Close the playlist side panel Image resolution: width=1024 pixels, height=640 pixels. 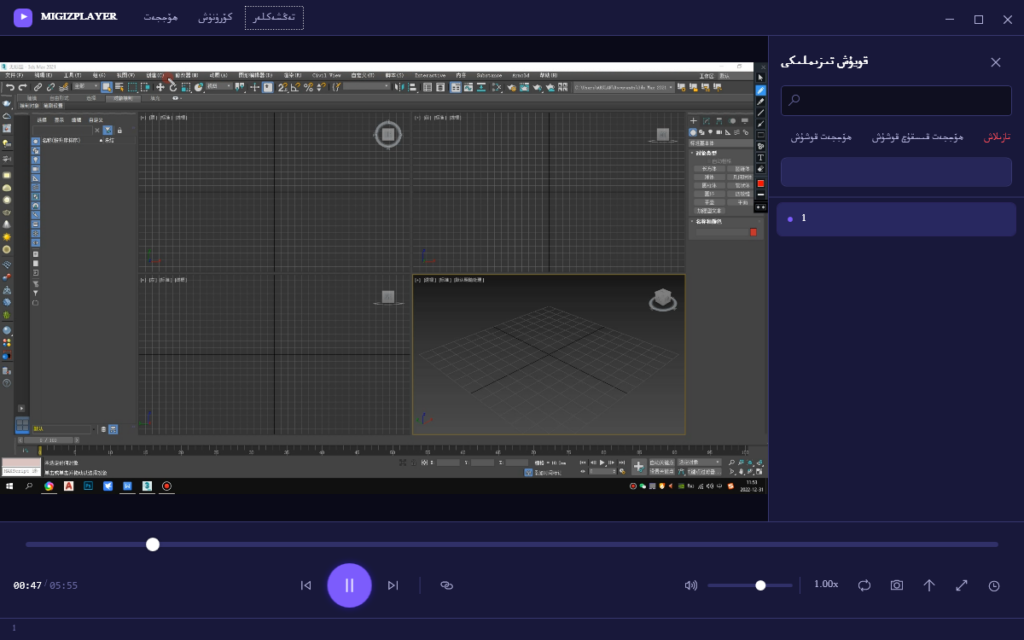(x=995, y=62)
